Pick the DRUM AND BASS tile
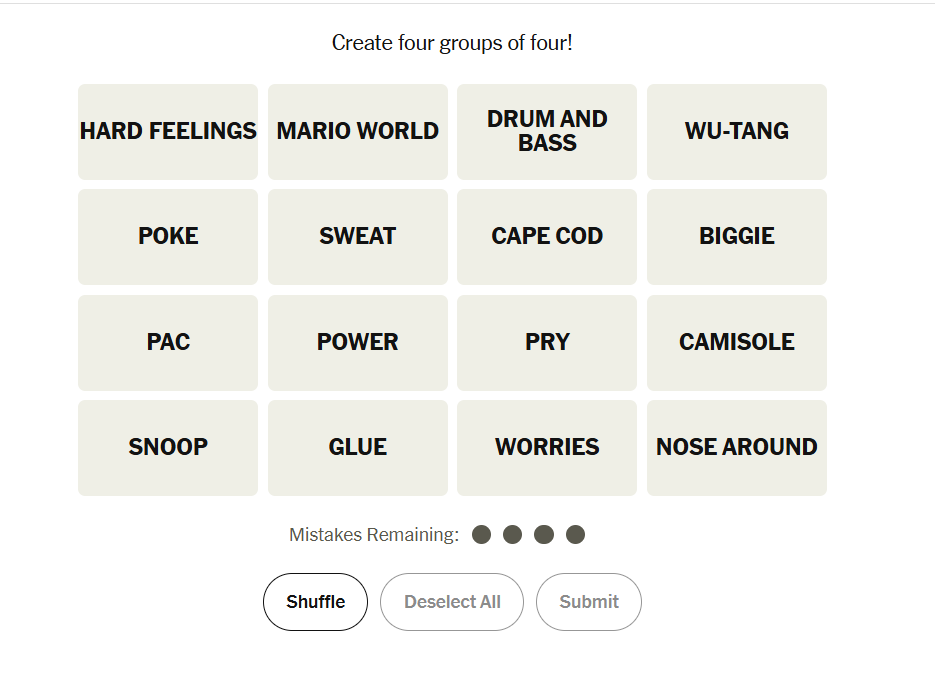Screen dimensions: 935x685 [547, 132]
